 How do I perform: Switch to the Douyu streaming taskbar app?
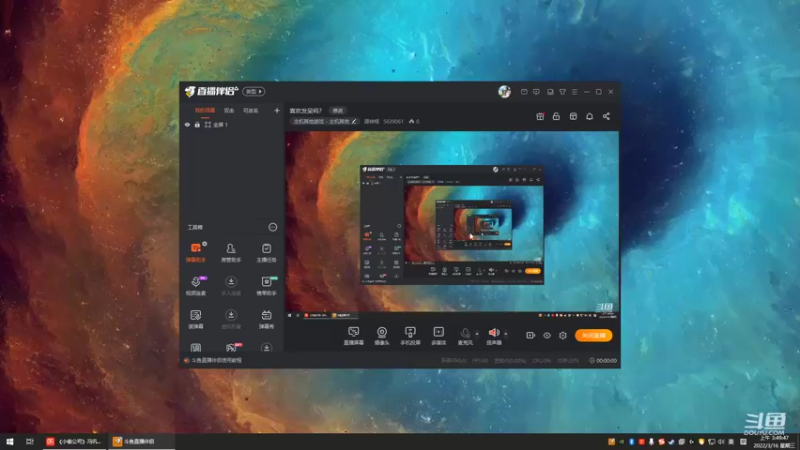(141, 441)
